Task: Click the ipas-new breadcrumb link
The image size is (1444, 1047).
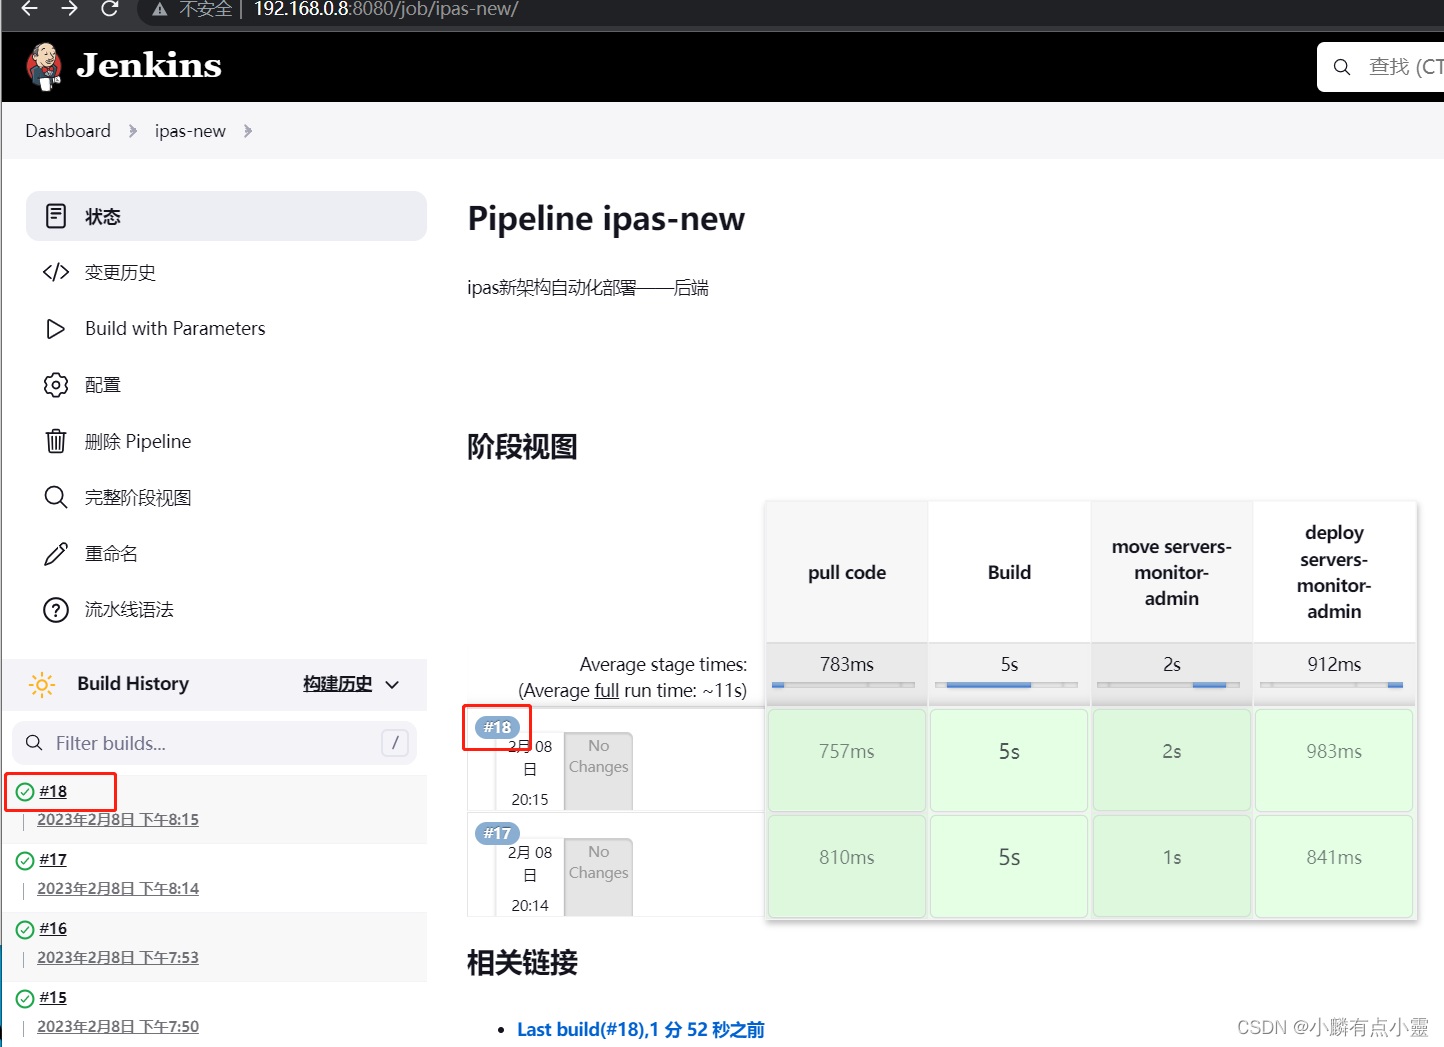Action: click(x=190, y=131)
